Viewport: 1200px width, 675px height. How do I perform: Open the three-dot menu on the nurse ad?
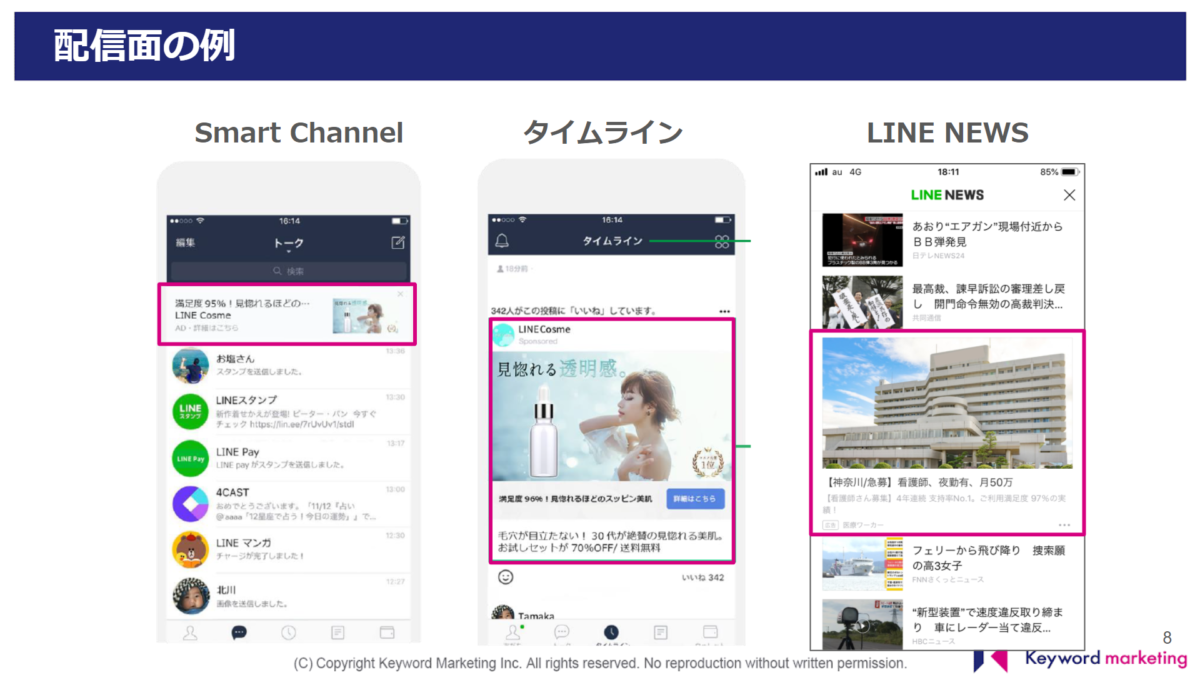pyautogui.click(x=1064, y=525)
